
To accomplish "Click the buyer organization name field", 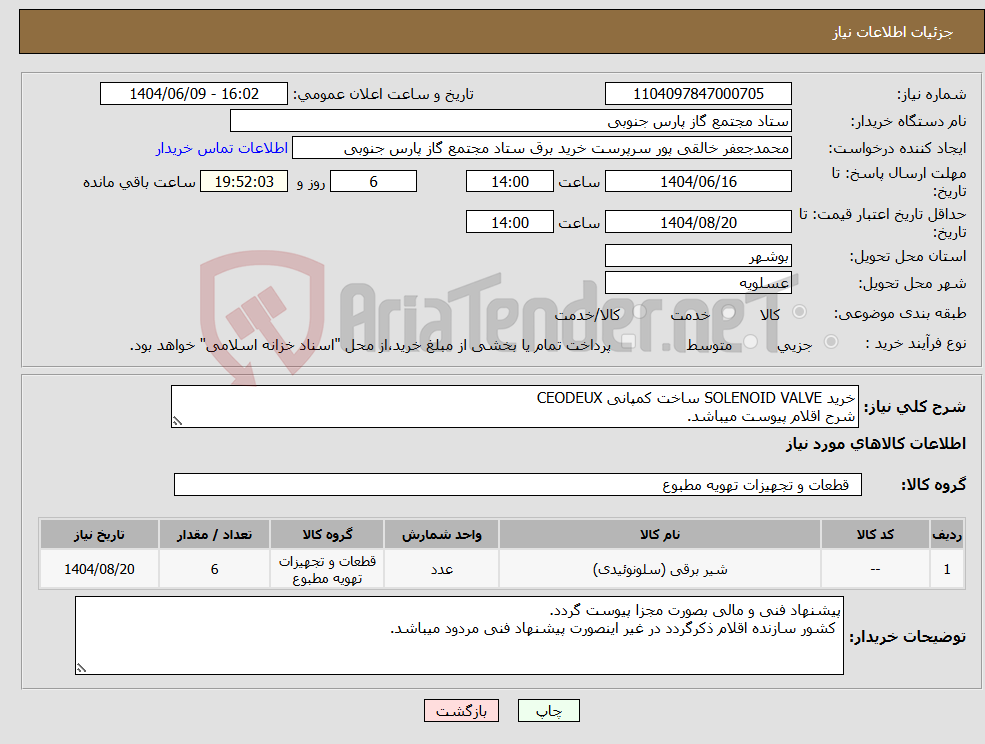I will click(510, 121).
